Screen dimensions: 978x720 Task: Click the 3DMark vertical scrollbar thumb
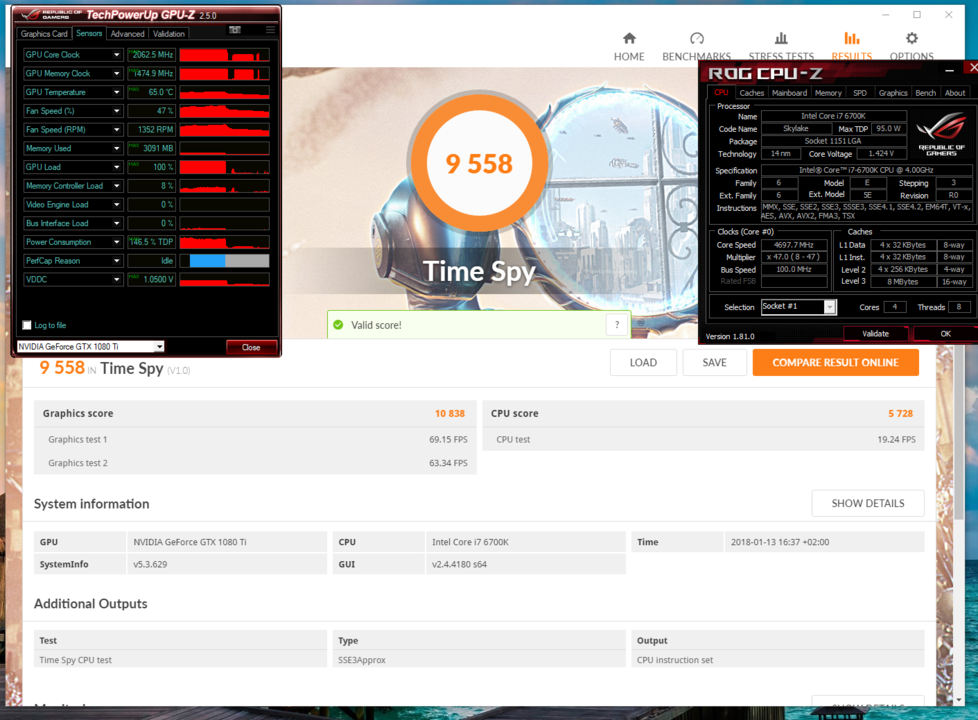click(x=959, y=432)
